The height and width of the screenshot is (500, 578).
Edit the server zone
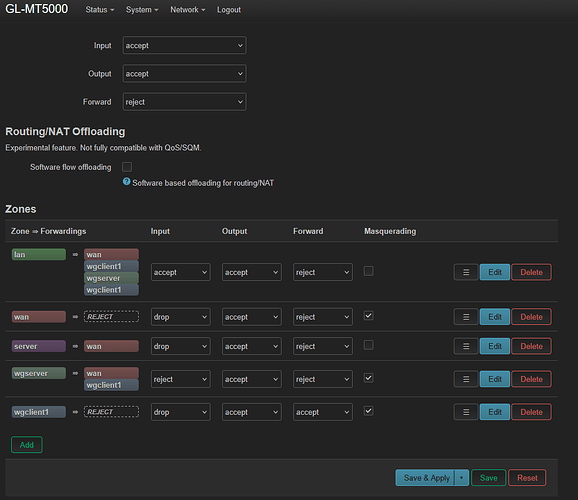coord(495,346)
